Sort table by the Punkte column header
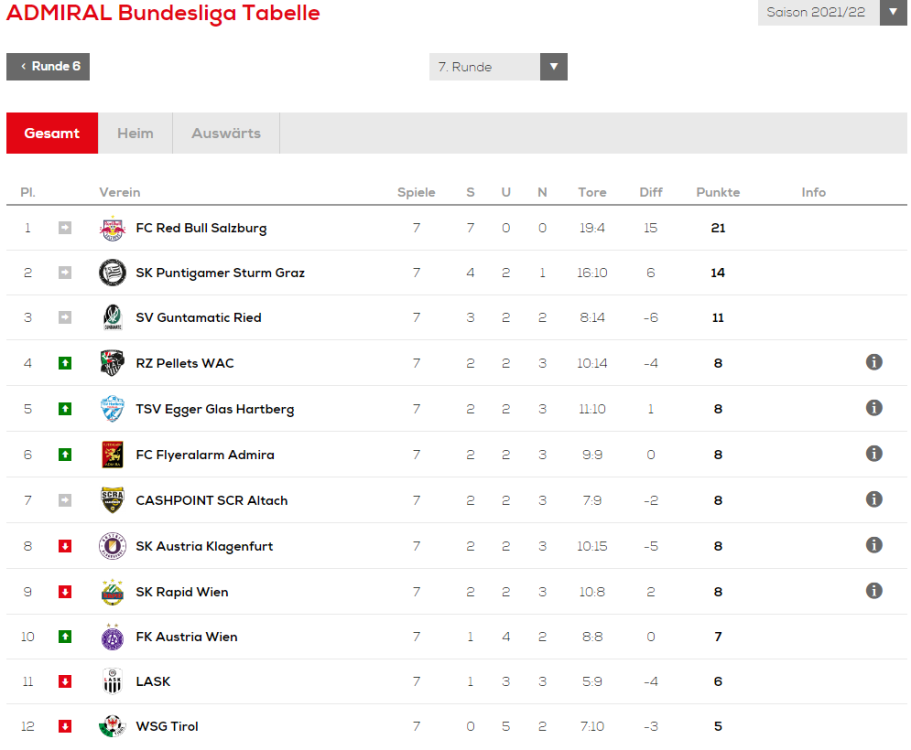This screenshot has width=911, height=750. [x=718, y=192]
